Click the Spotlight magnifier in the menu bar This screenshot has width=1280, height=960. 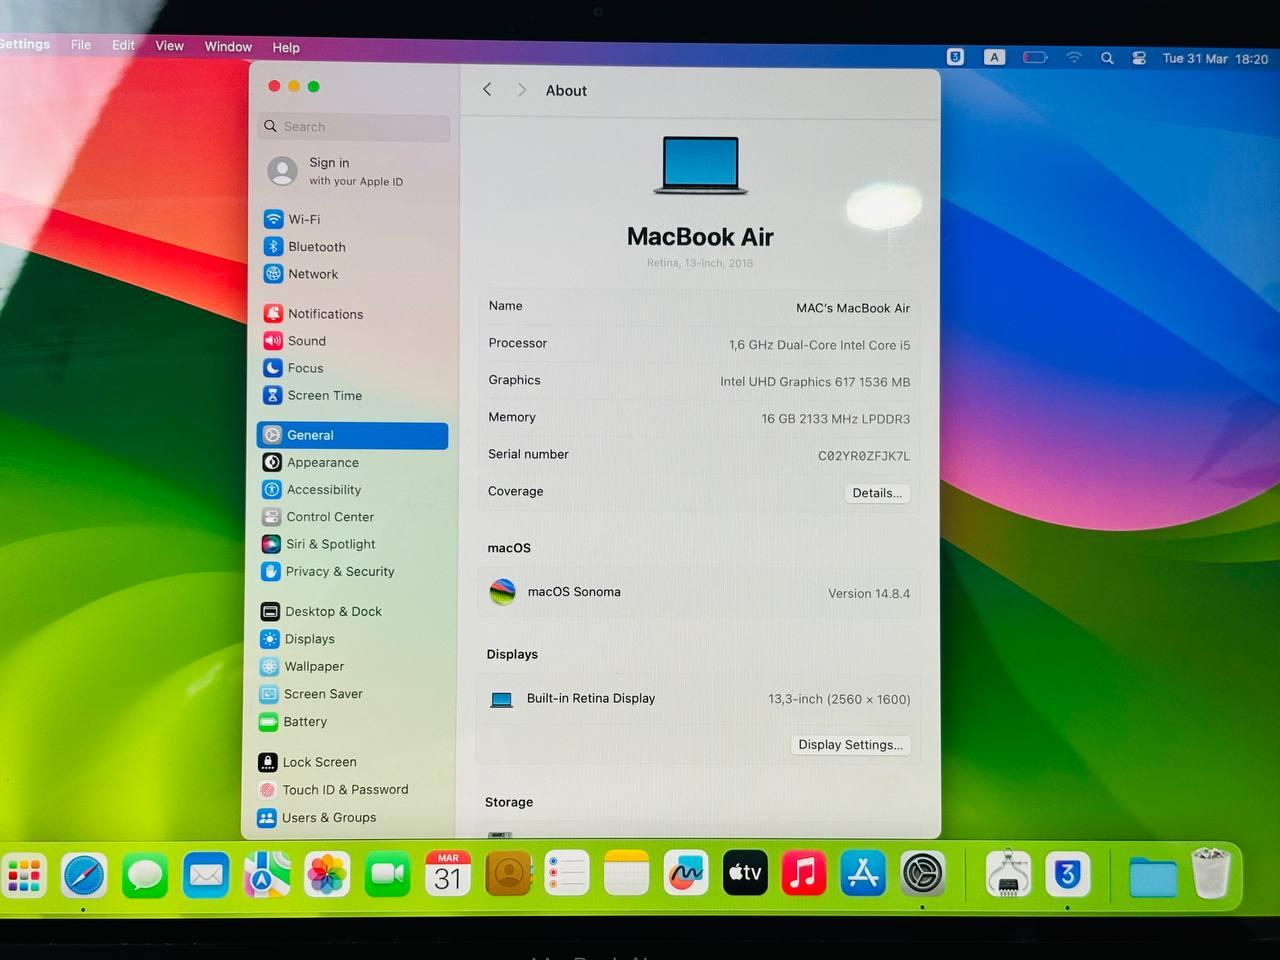1107,58
